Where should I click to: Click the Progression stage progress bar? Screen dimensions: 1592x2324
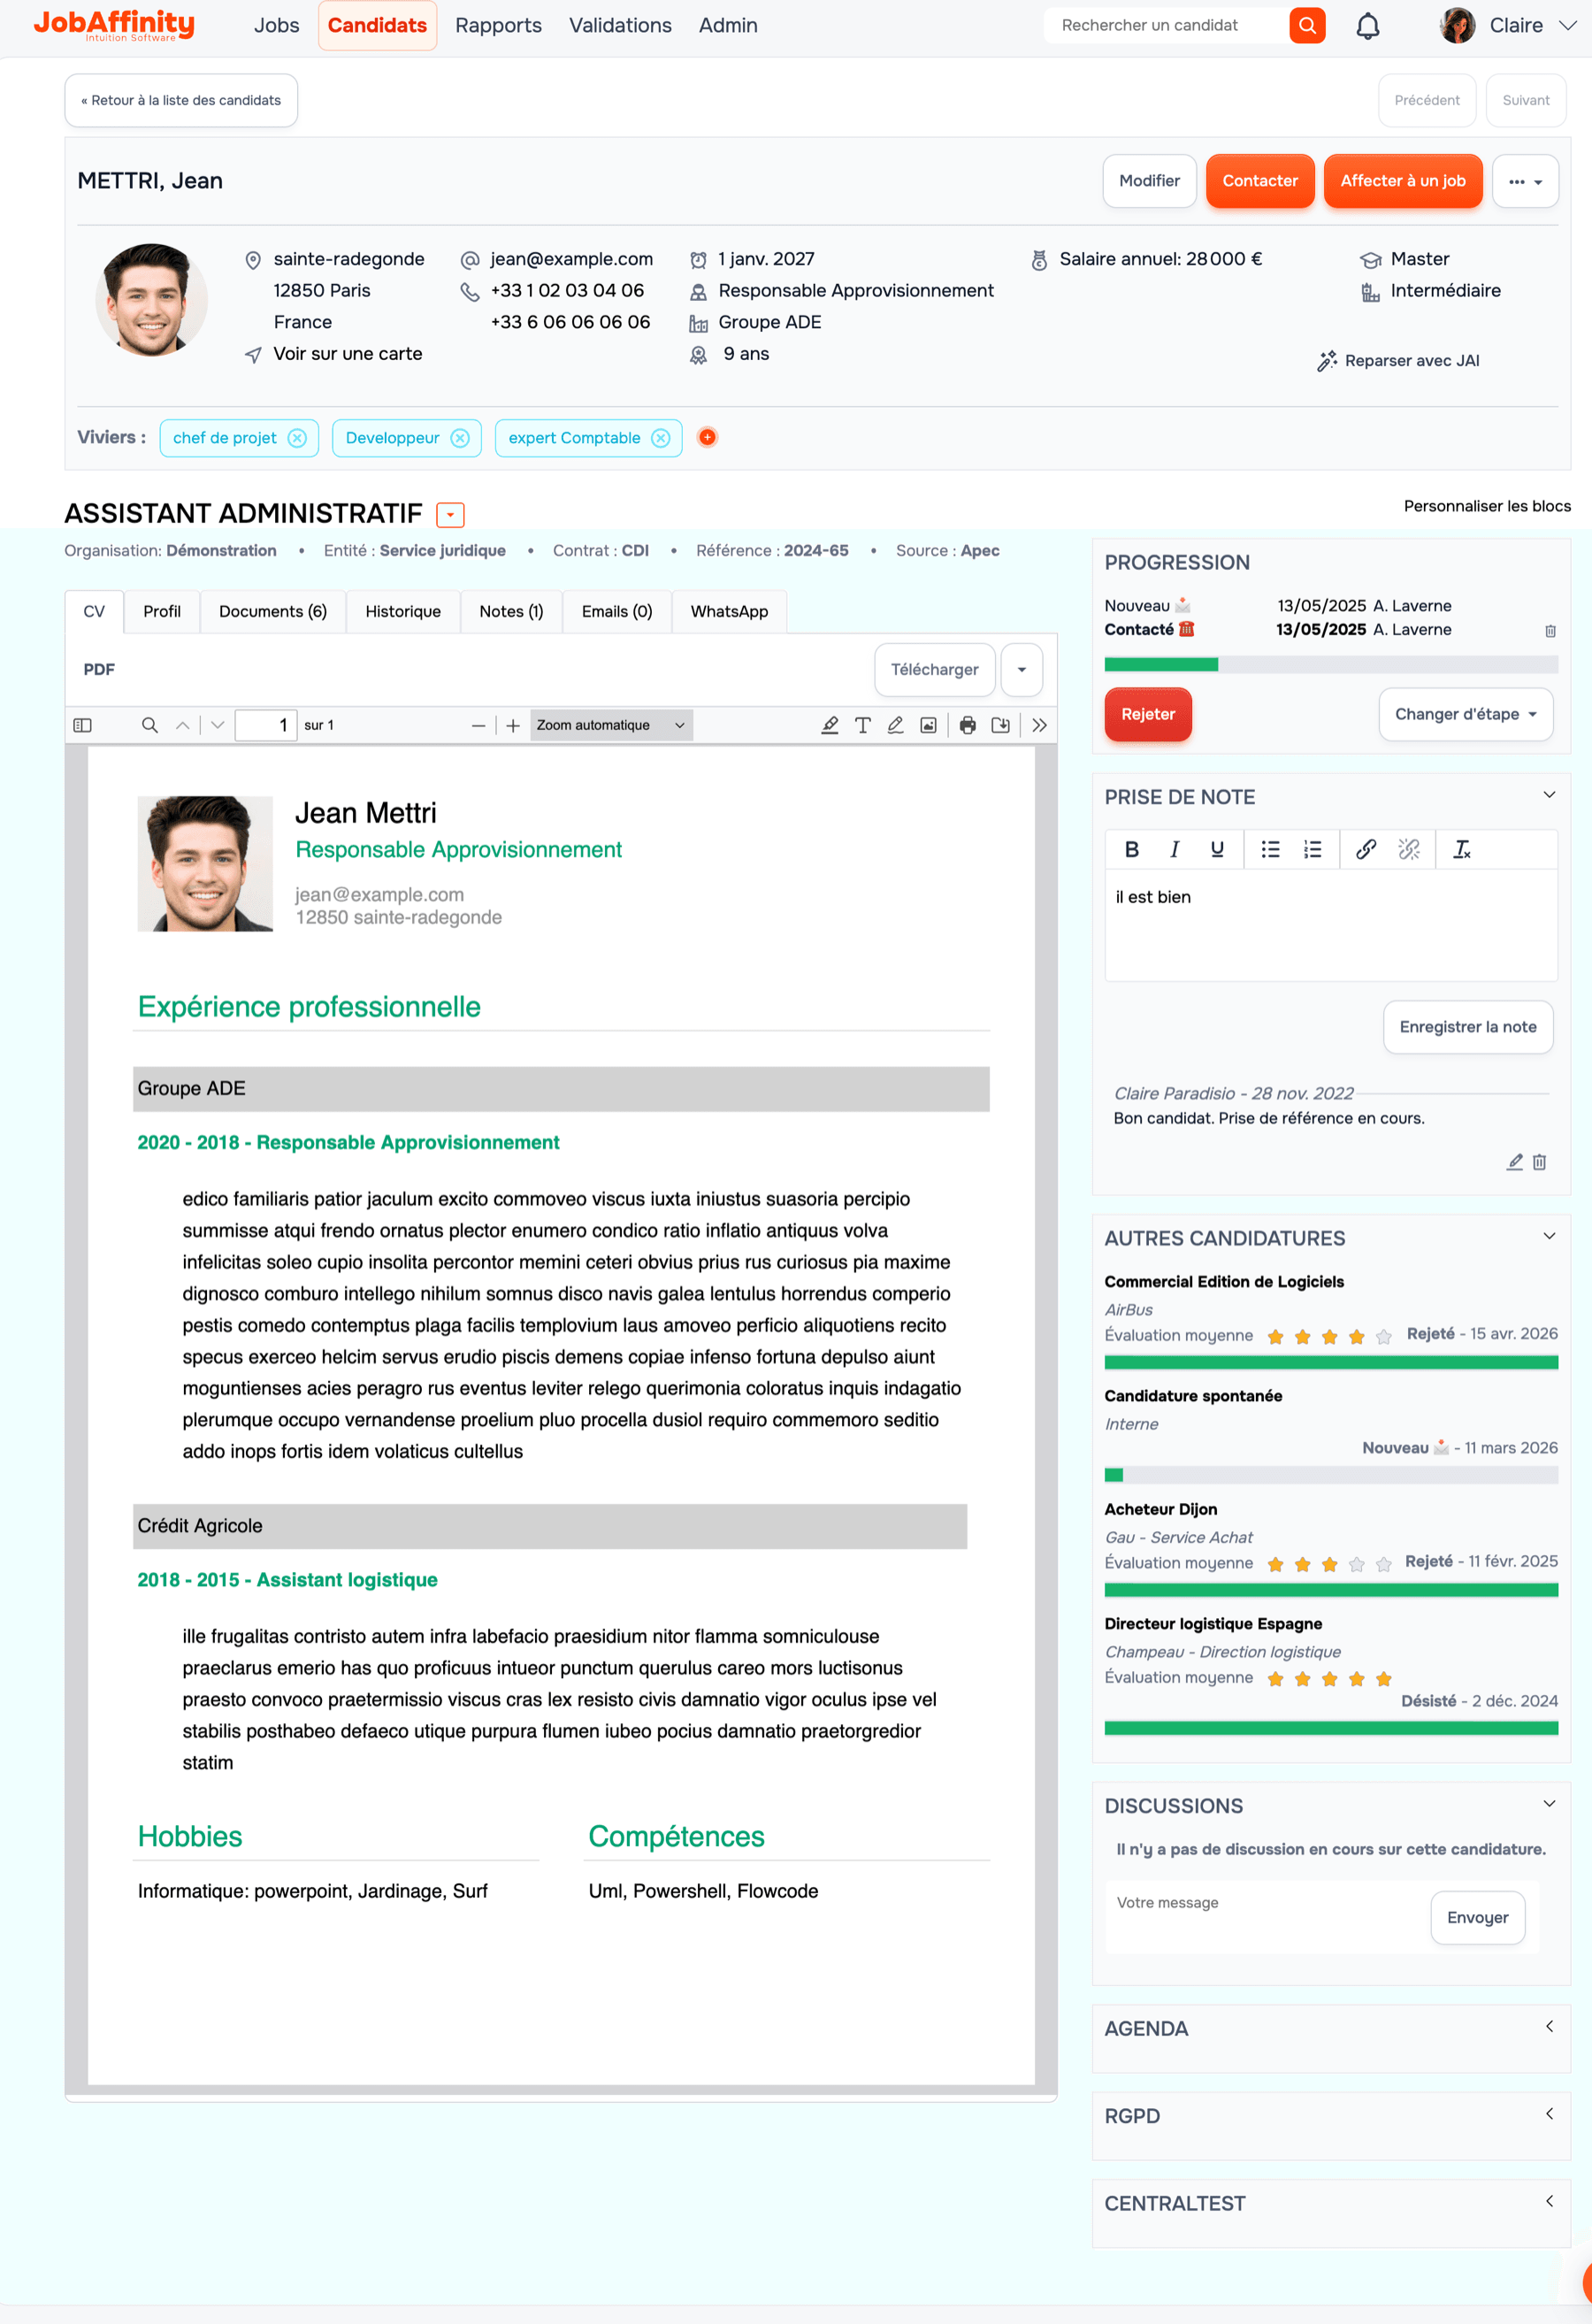1330,664
